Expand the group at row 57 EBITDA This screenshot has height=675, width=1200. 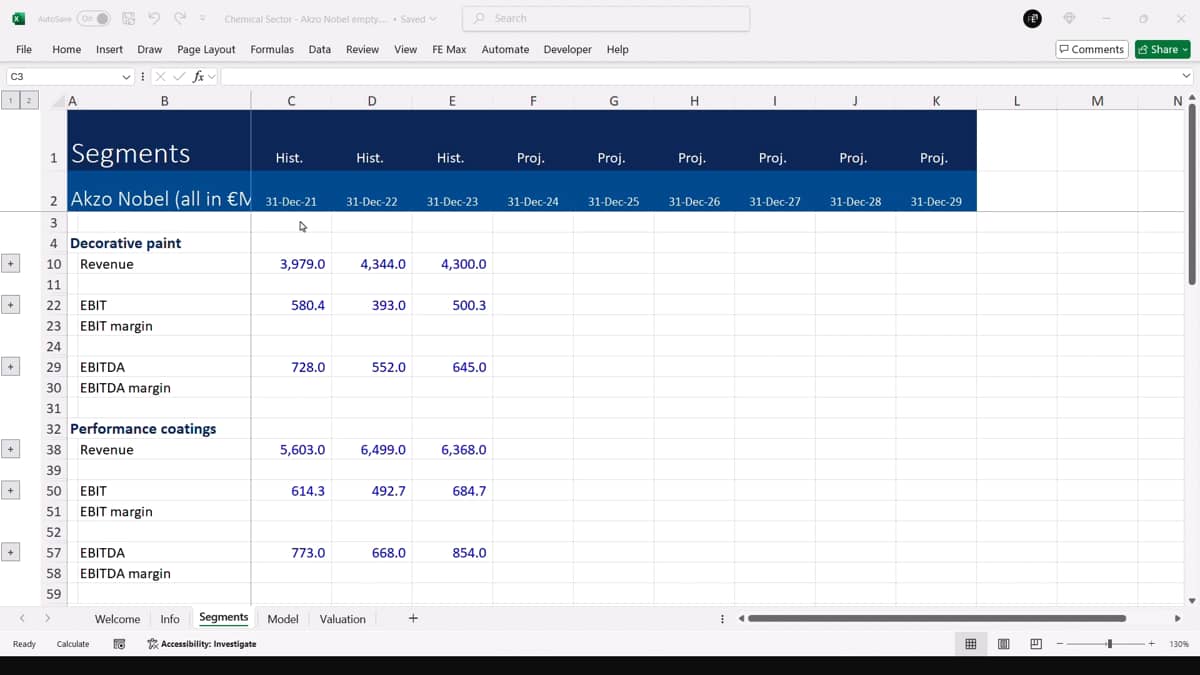pyautogui.click(x=11, y=553)
